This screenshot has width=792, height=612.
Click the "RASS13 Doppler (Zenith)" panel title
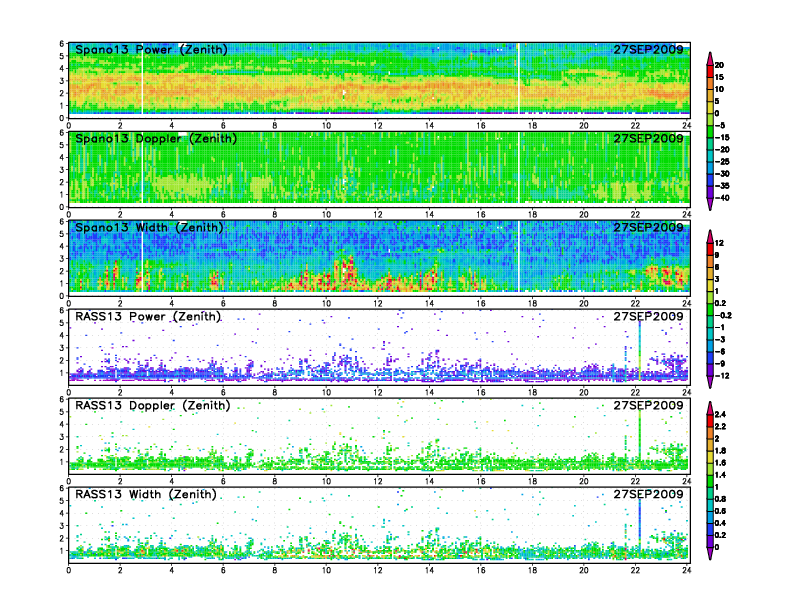(153, 405)
